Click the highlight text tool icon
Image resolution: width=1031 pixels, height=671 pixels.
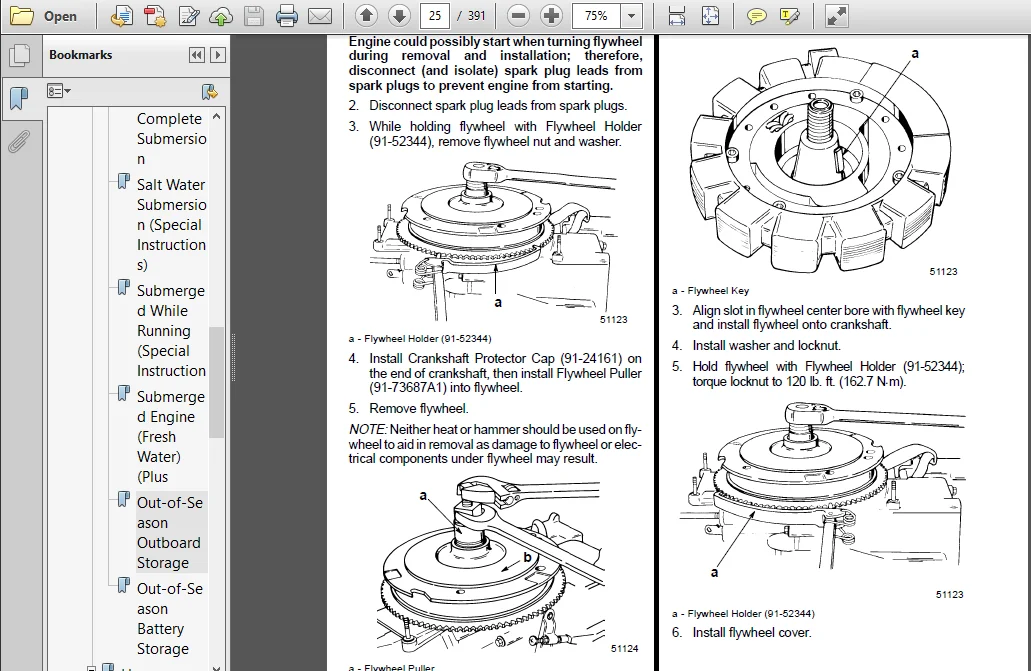pos(789,16)
